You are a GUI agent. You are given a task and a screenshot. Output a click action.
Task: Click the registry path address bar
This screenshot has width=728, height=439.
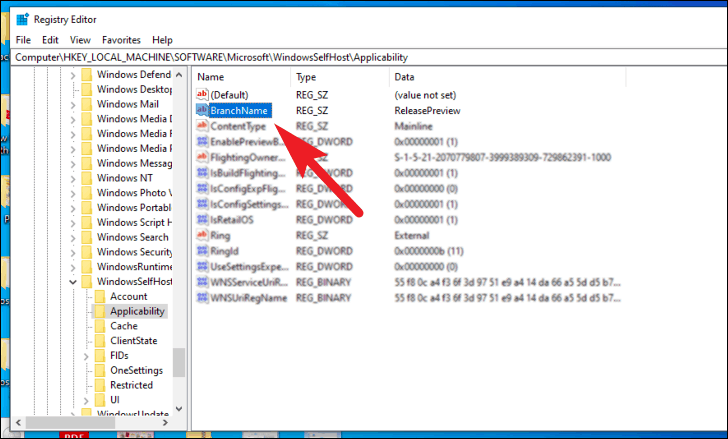[x=369, y=57]
